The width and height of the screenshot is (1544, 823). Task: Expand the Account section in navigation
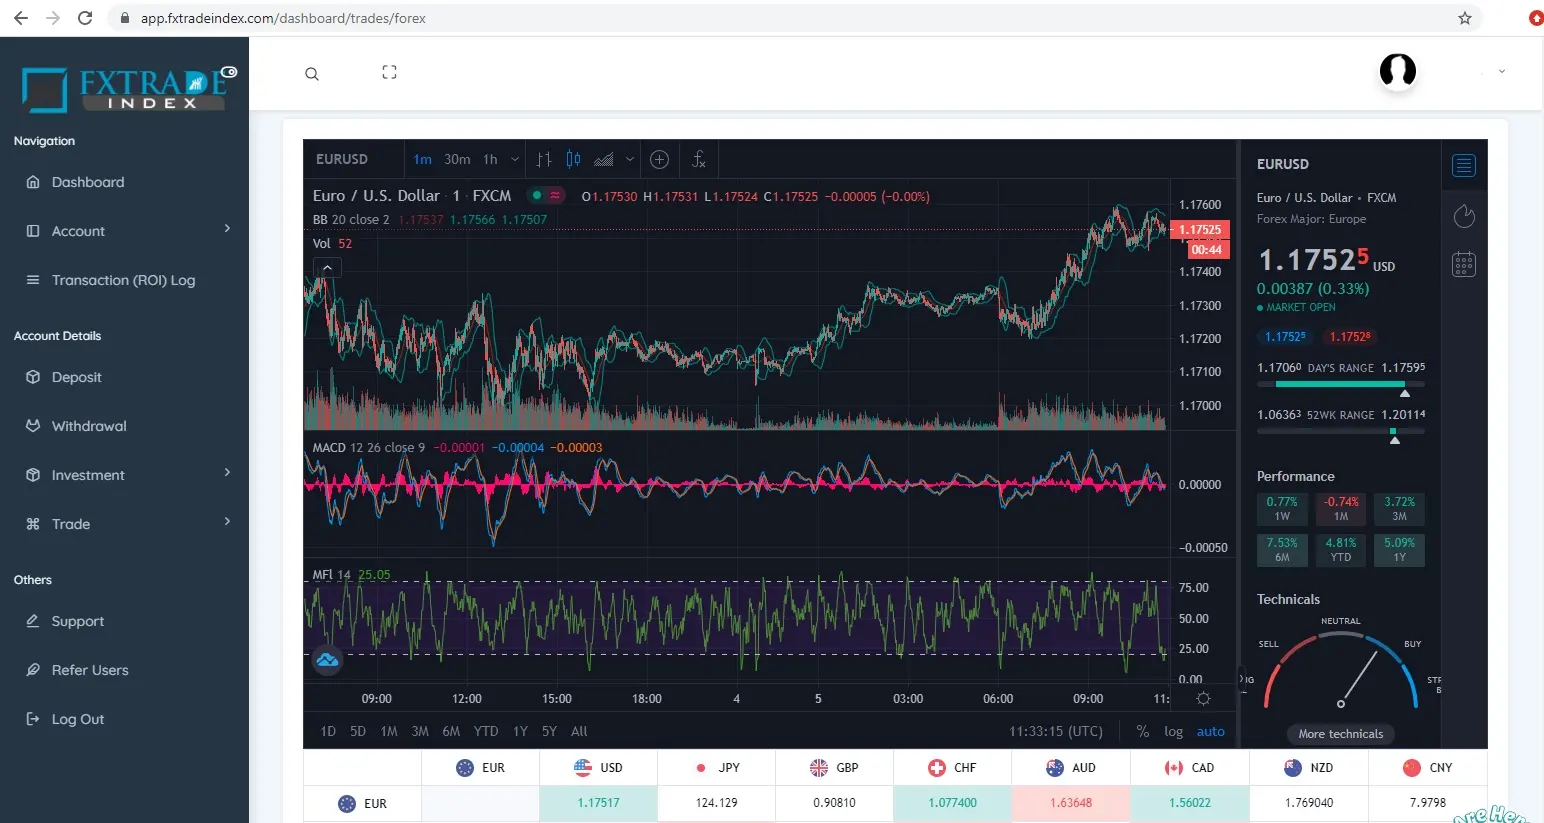tap(77, 231)
